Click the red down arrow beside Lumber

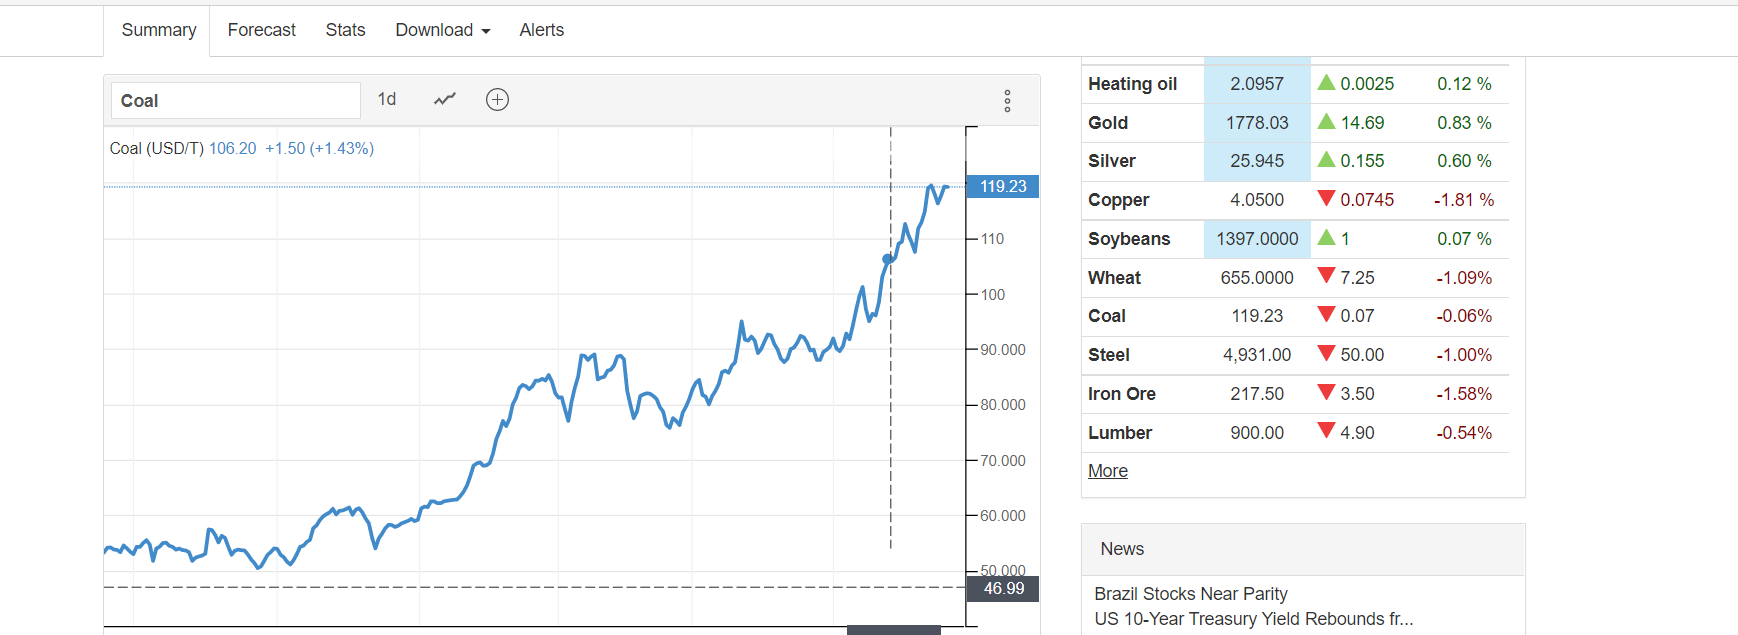(1326, 431)
